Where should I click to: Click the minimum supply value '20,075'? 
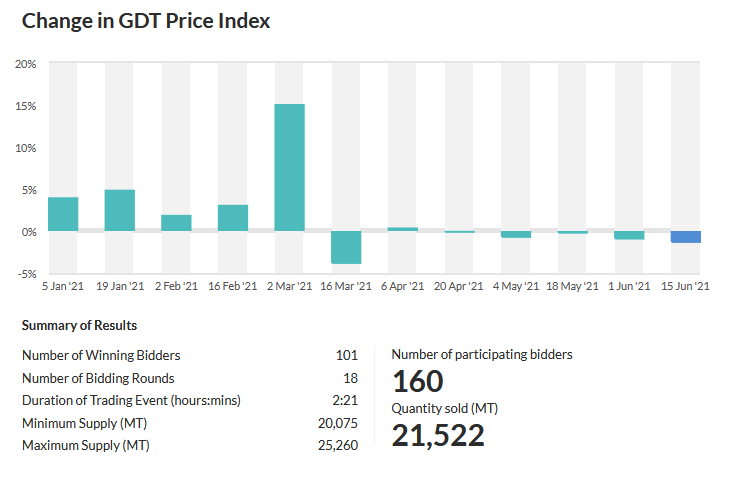[338, 424]
